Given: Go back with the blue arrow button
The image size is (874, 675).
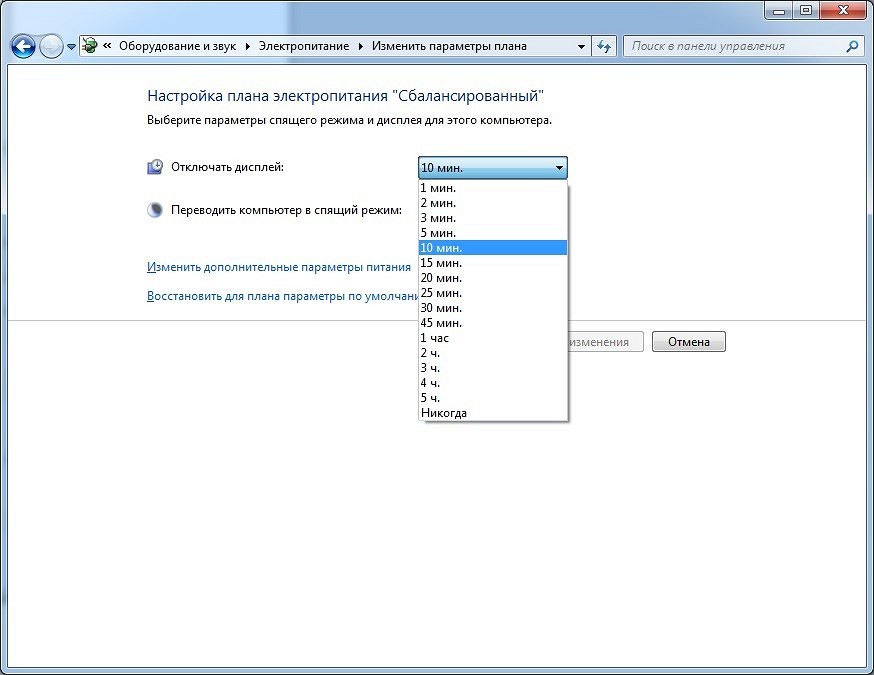Looking at the screenshot, I should [23, 46].
